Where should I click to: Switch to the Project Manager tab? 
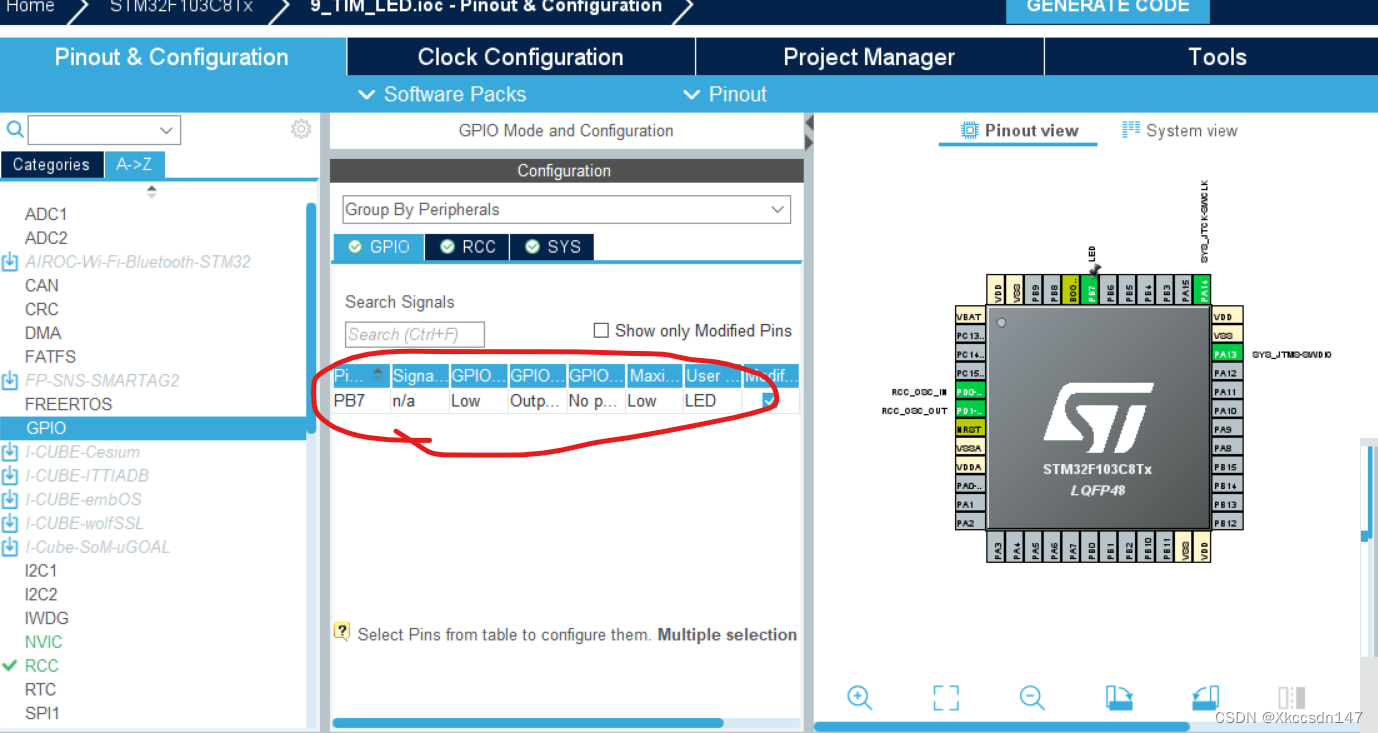[869, 57]
